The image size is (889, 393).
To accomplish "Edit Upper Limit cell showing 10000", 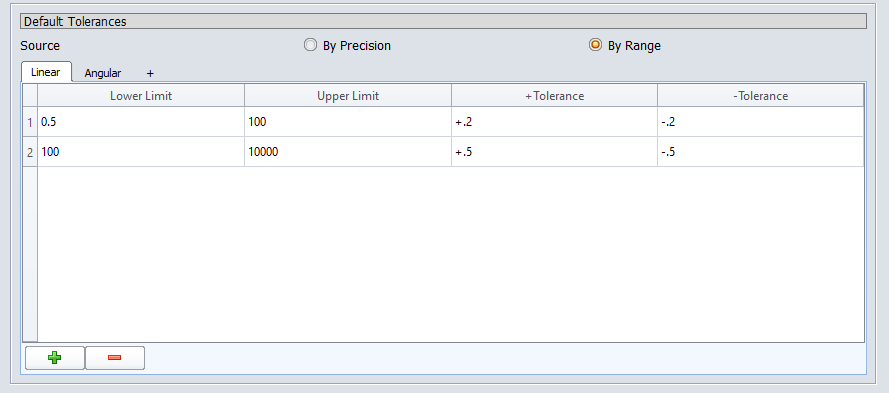I will click(x=348, y=152).
